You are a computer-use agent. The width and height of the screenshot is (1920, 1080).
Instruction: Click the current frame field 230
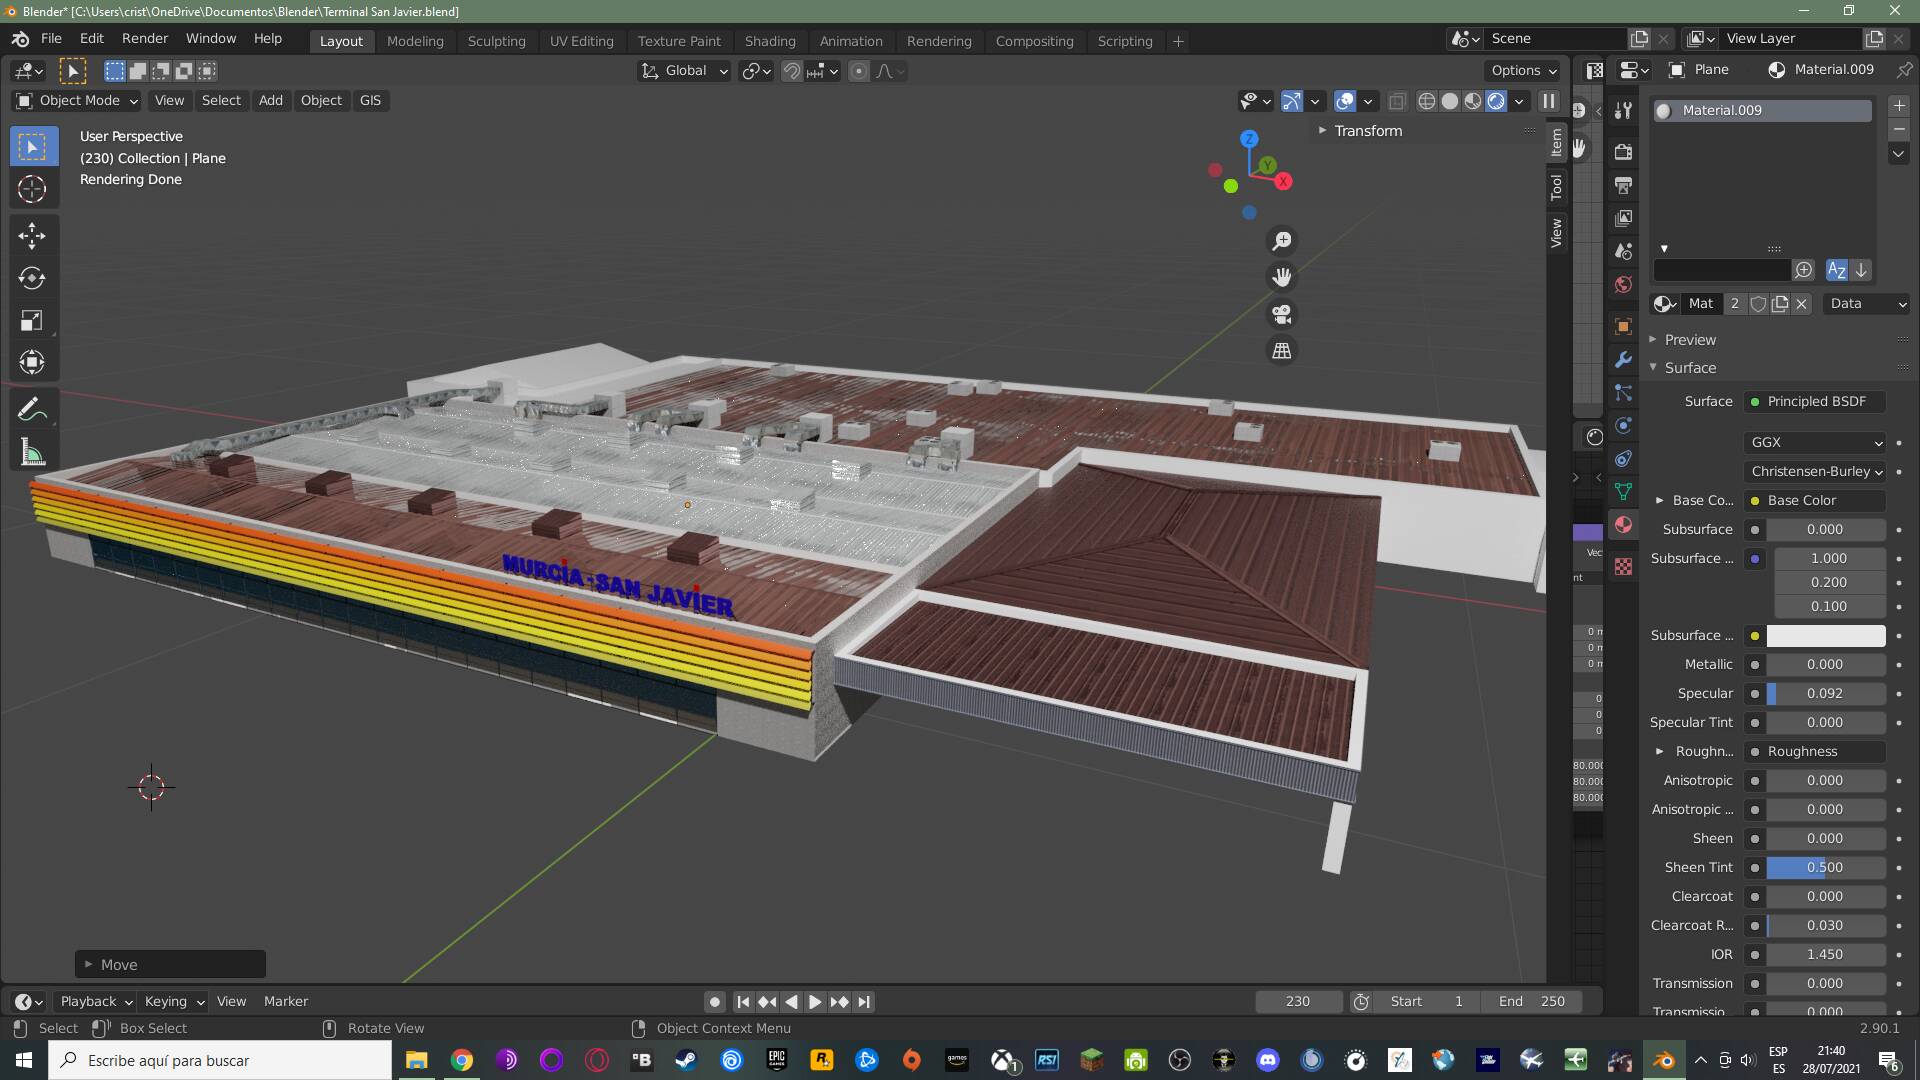(x=1297, y=1001)
